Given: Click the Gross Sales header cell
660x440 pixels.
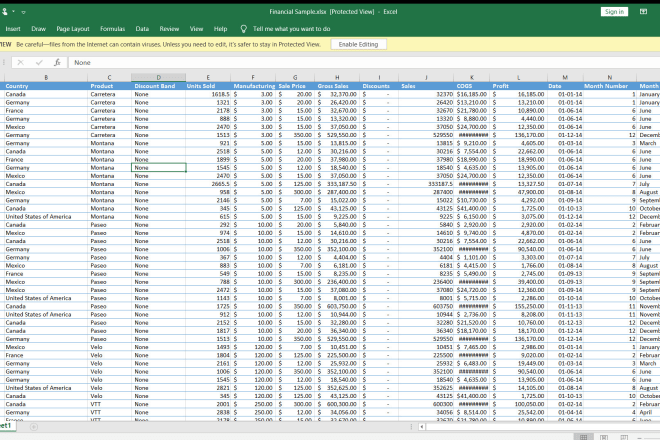Looking at the screenshot, I should click(x=337, y=86).
